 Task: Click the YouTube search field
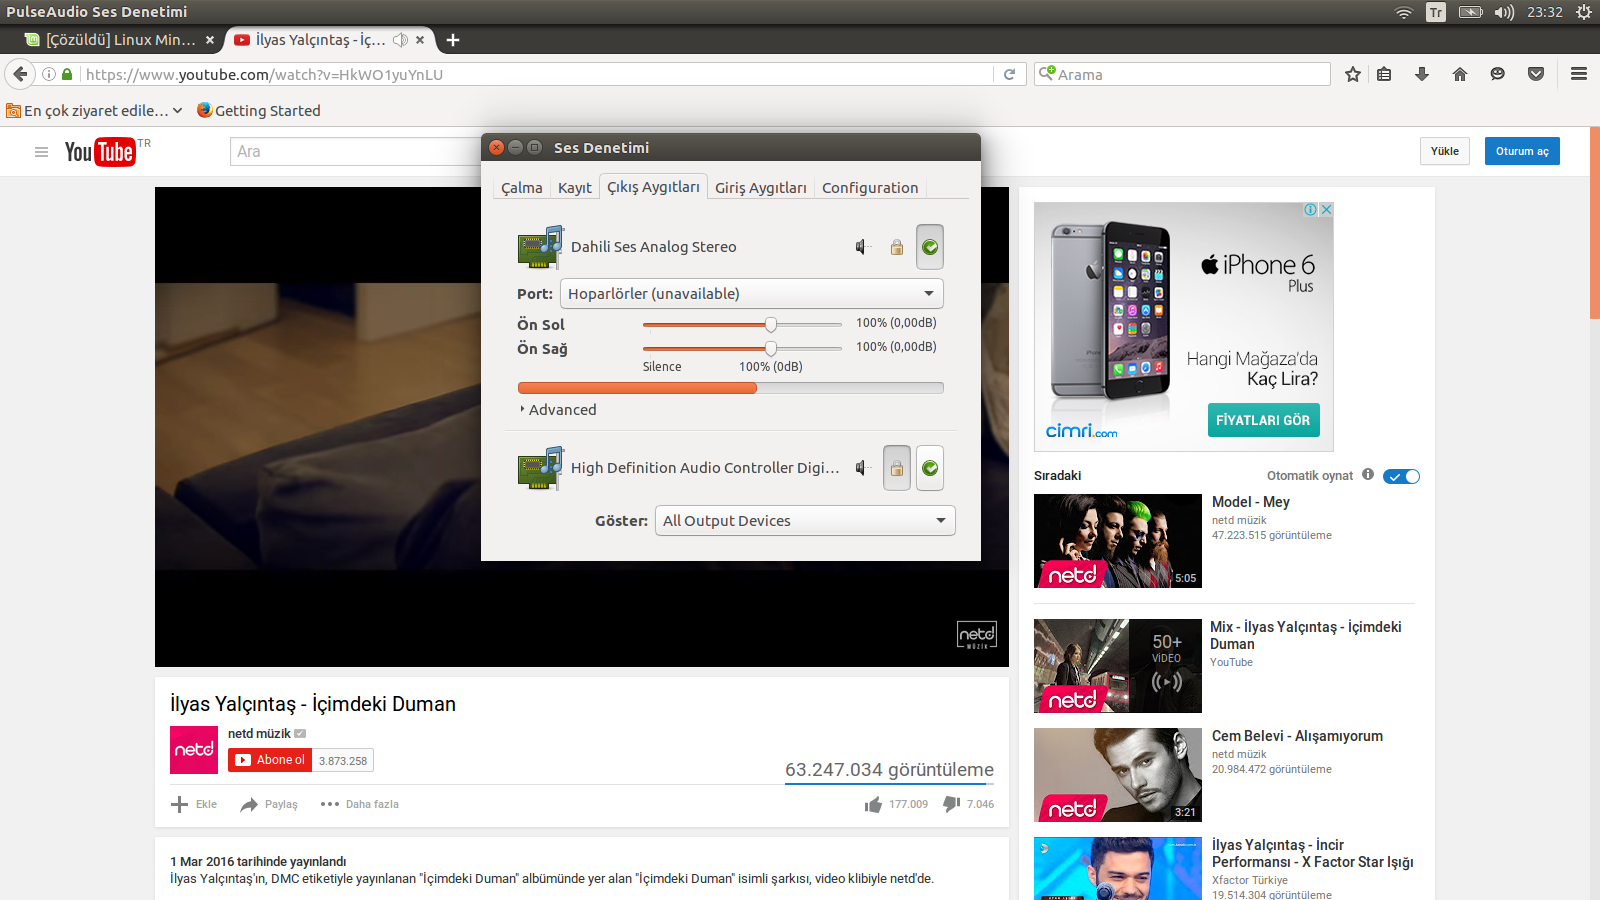pyautogui.click(x=356, y=151)
